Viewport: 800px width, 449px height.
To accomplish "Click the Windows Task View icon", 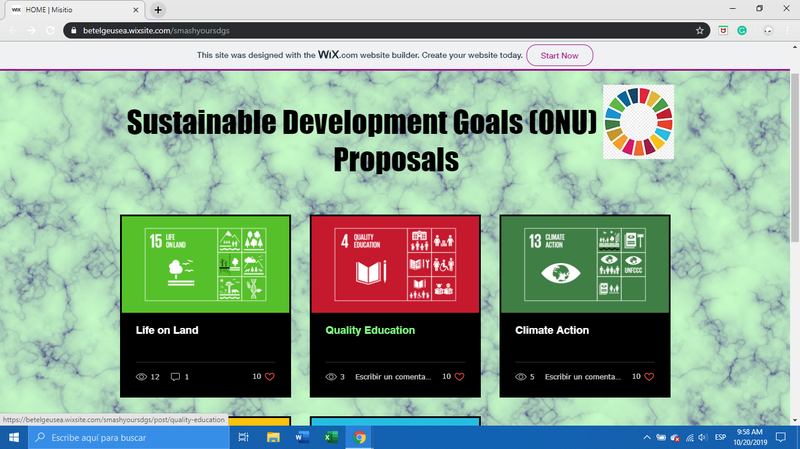I will click(243, 438).
